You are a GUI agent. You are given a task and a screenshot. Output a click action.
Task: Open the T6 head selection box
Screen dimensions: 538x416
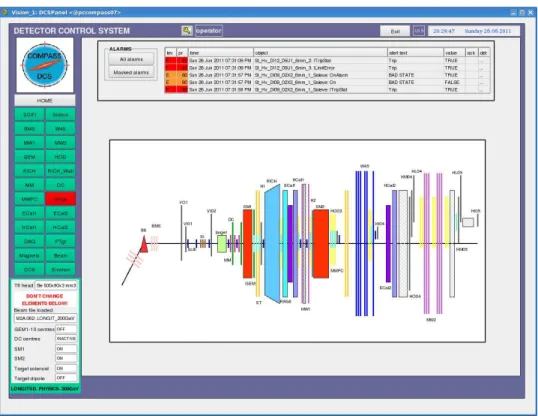(x=56, y=285)
